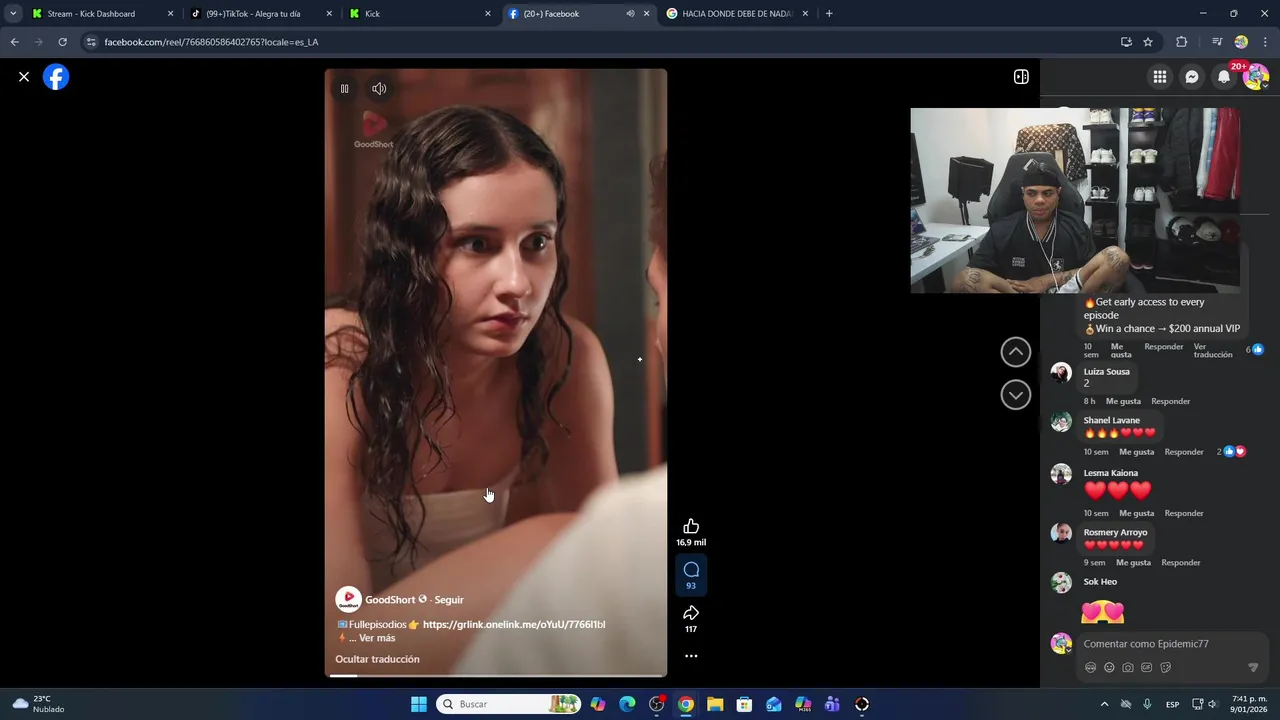The width and height of the screenshot is (1280, 720).
Task: Open Chrome three-dot menu
Action: tap(1265, 42)
